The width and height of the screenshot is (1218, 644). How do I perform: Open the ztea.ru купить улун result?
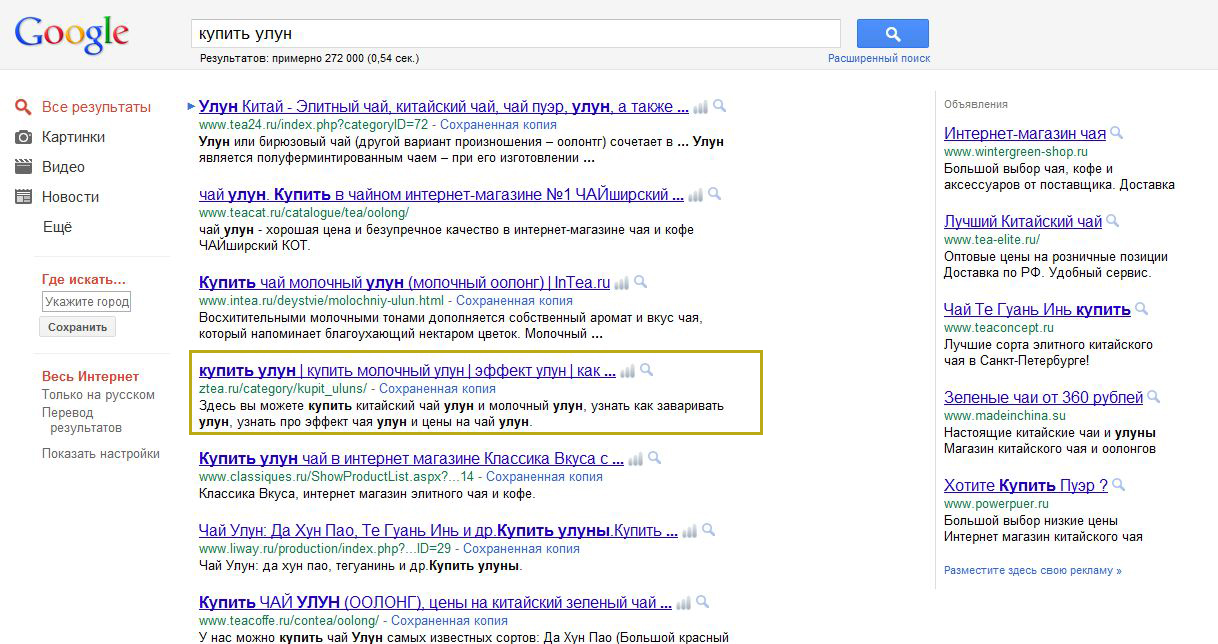[x=407, y=371]
